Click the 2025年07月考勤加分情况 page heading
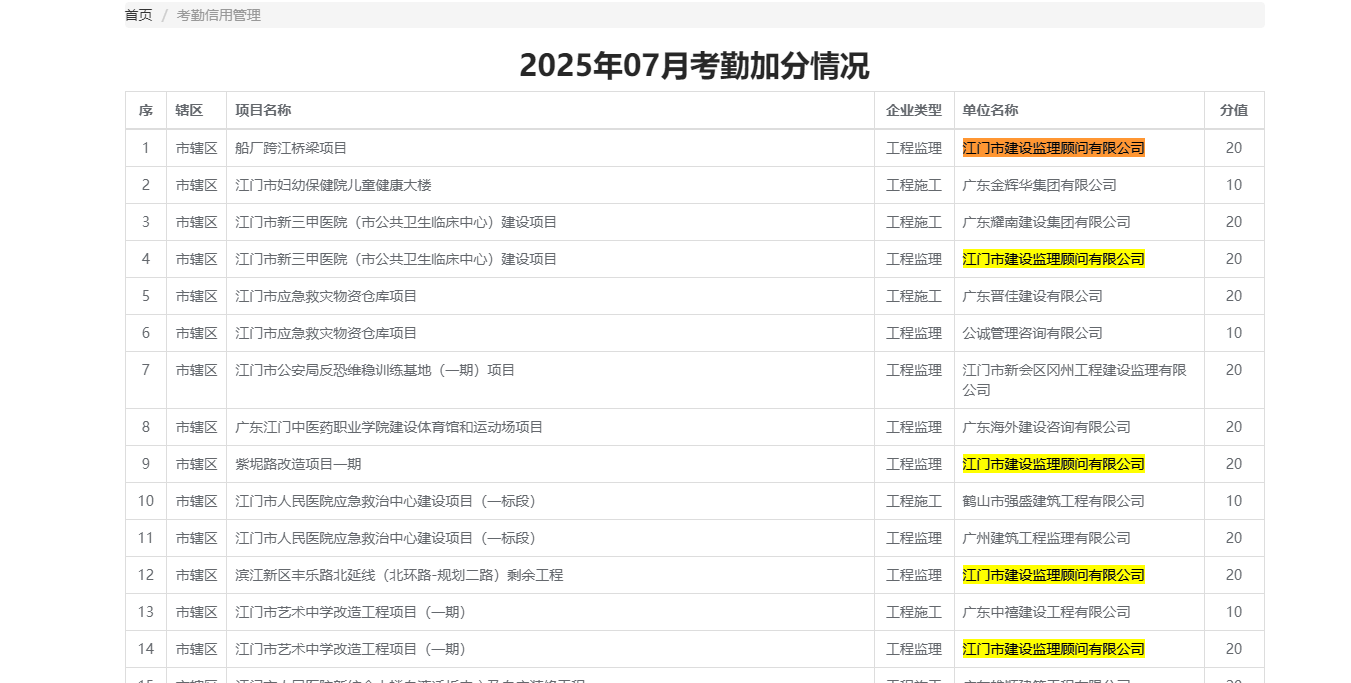Screen dimensions: 1351x683 (694, 66)
